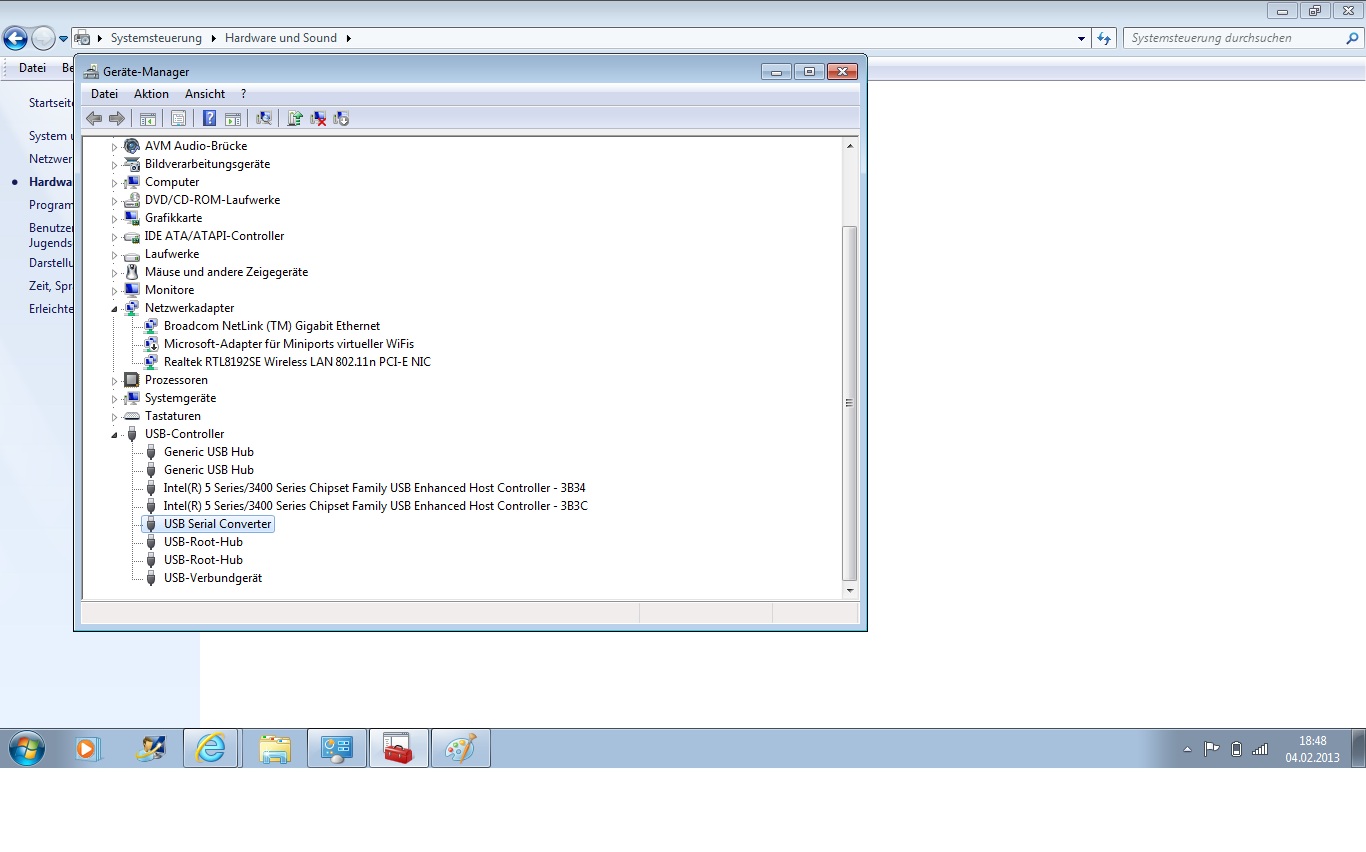Open the address bar history dropdown
The width and height of the screenshot is (1366, 852).
1082,38
